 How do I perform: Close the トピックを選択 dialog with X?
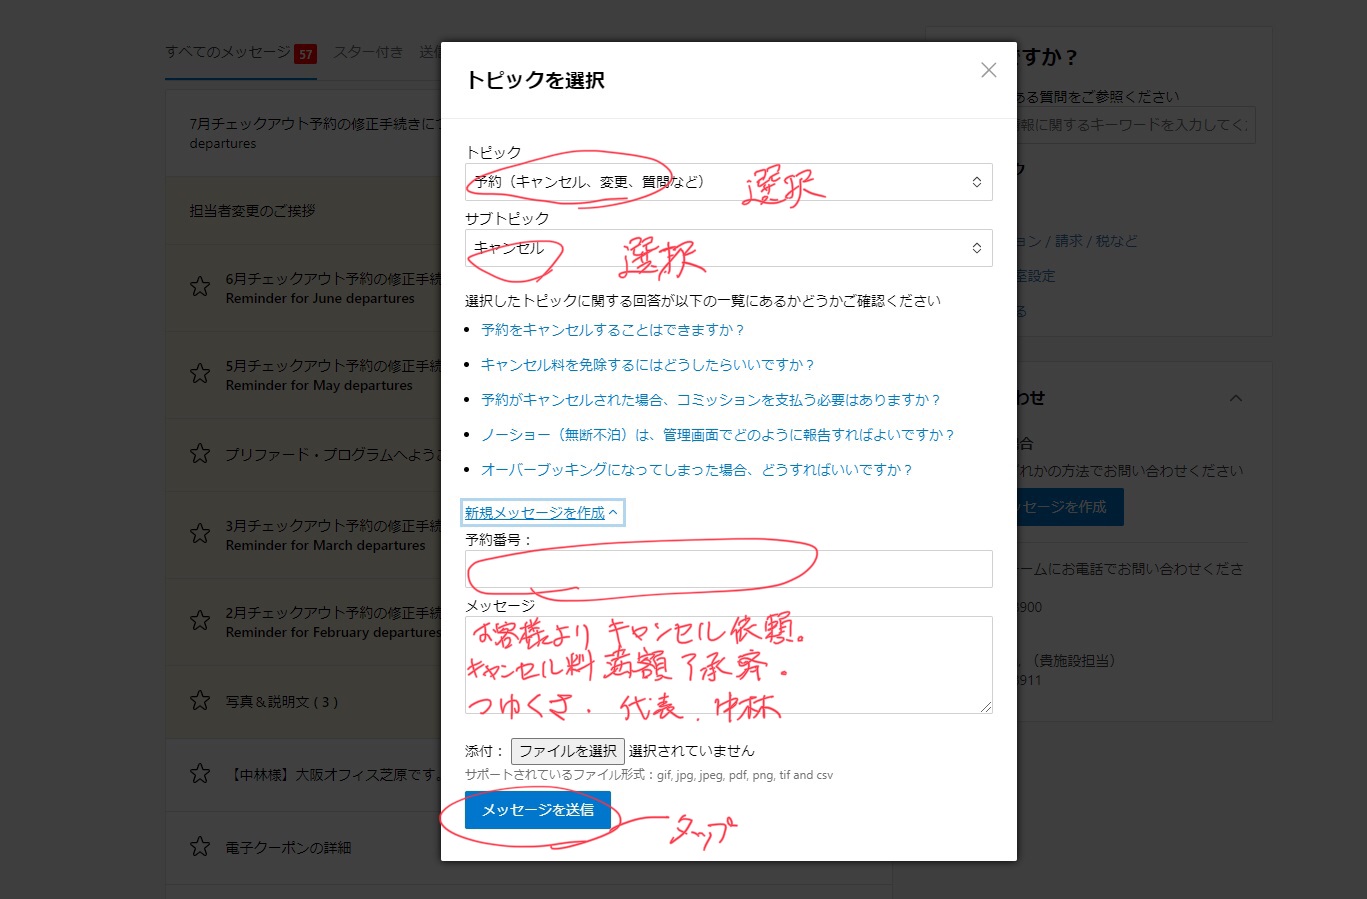click(988, 70)
